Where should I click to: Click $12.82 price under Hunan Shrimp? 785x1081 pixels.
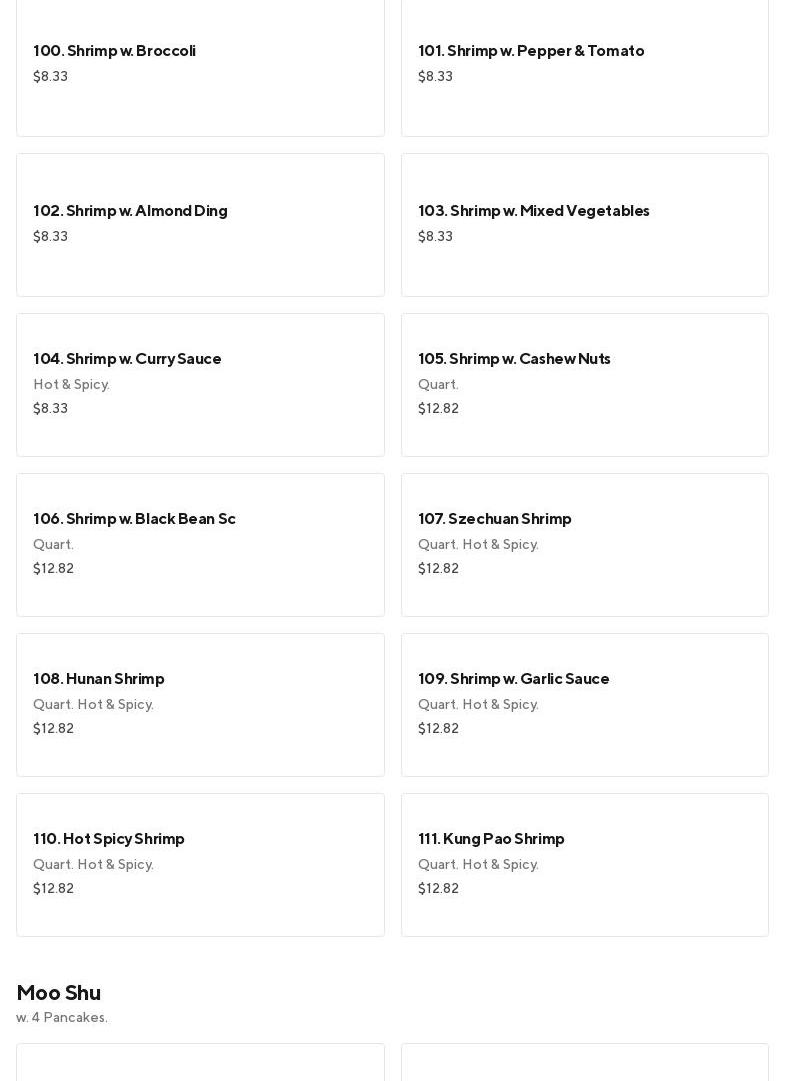53,729
